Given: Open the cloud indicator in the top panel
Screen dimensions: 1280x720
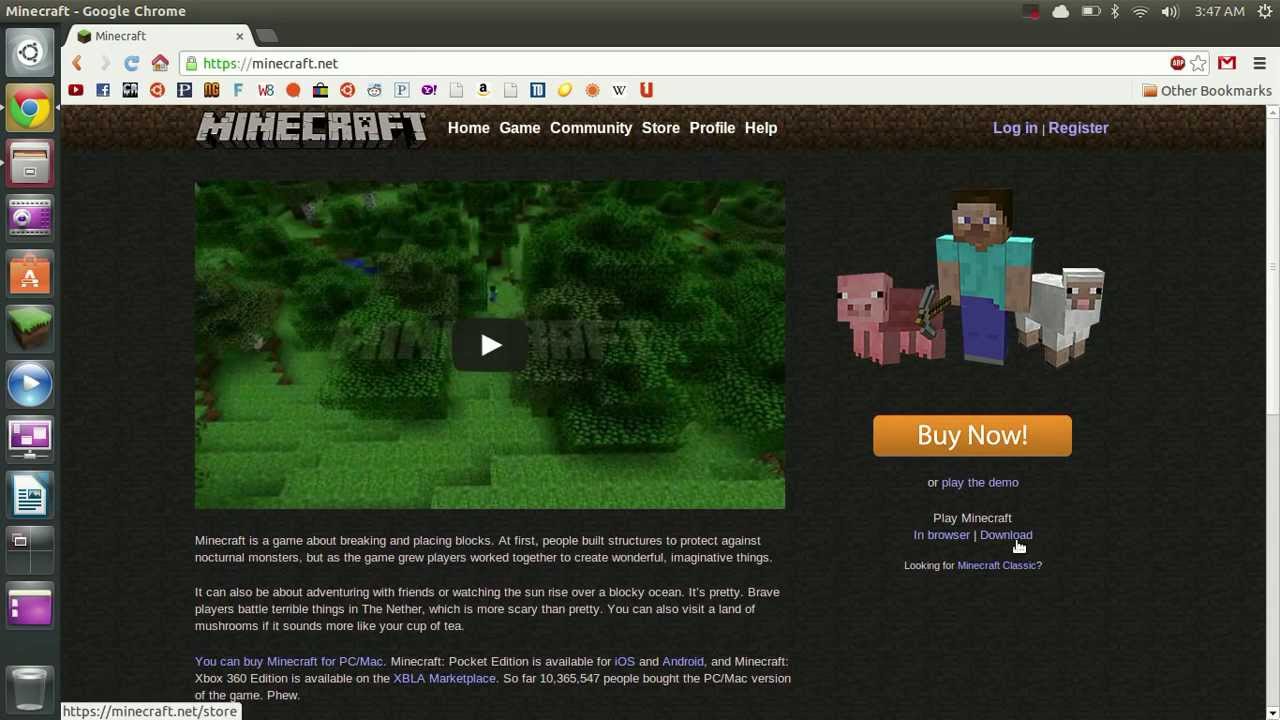Looking at the screenshot, I should tap(1060, 11).
